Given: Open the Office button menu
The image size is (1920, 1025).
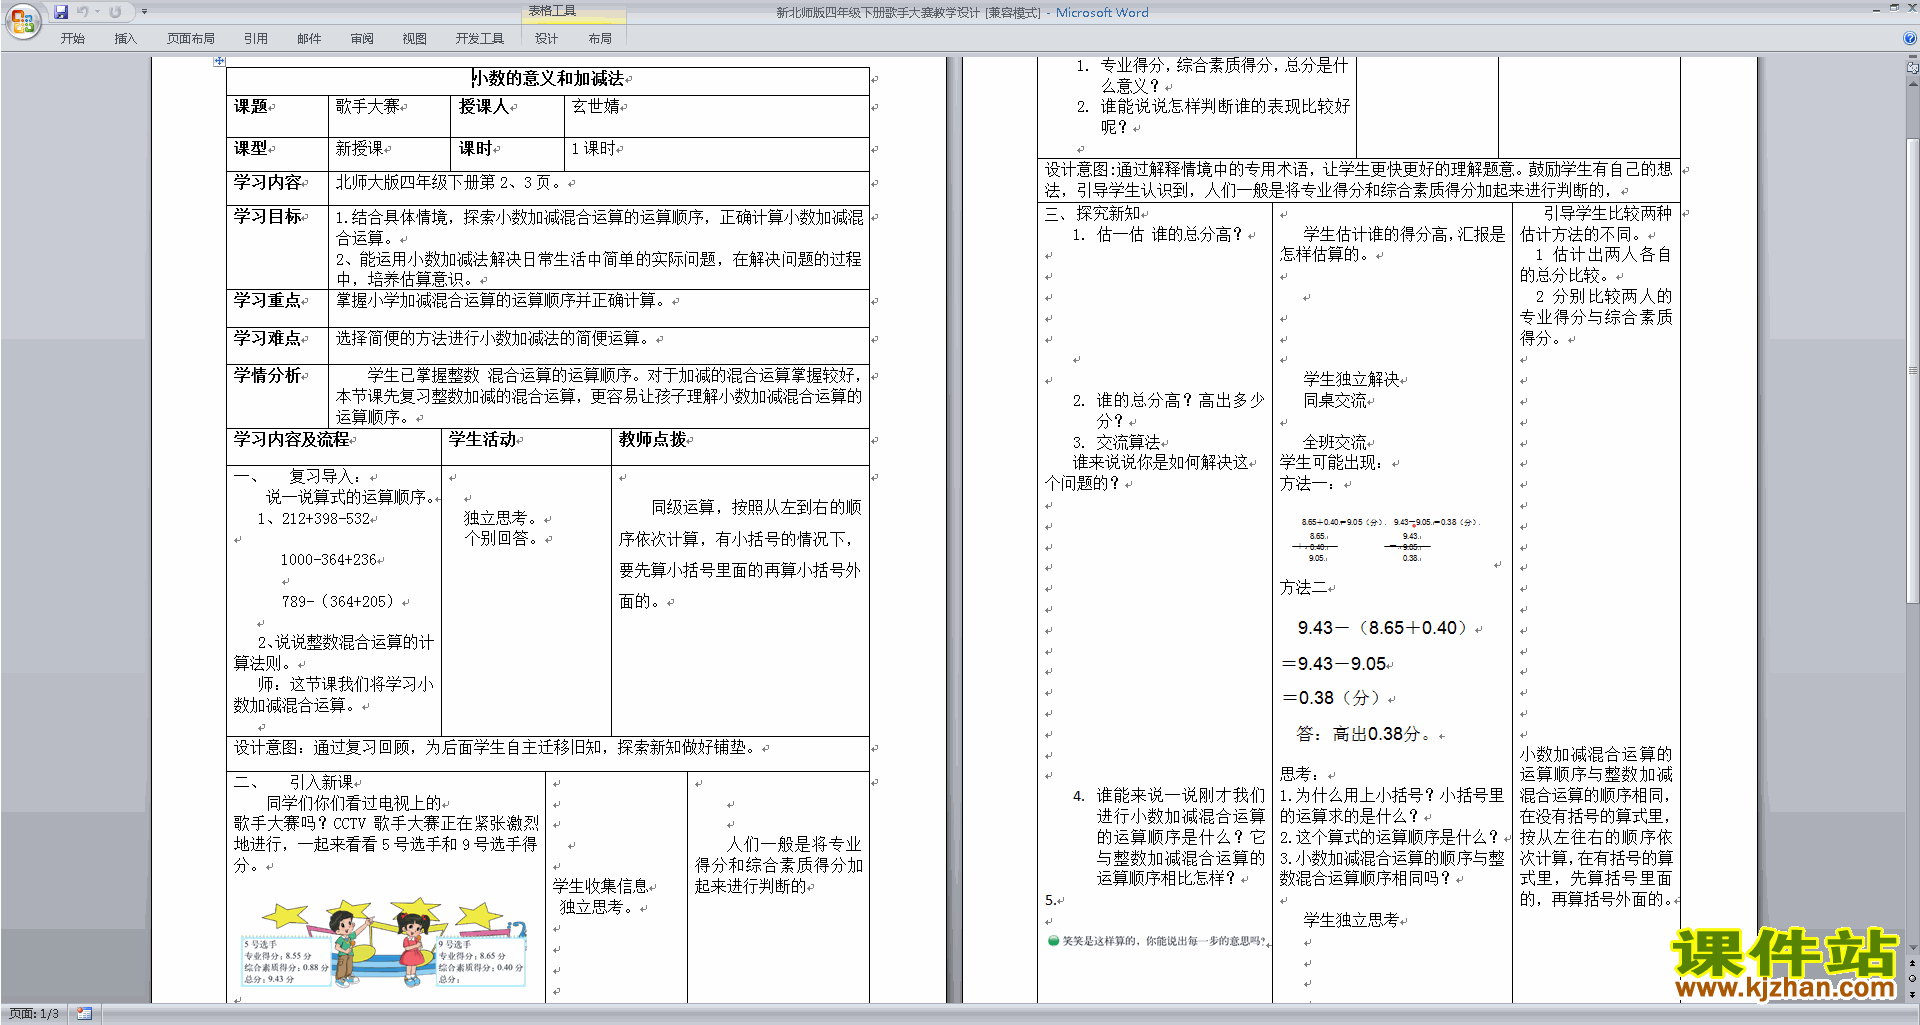Looking at the screenshot, I should tap(22, 20).
